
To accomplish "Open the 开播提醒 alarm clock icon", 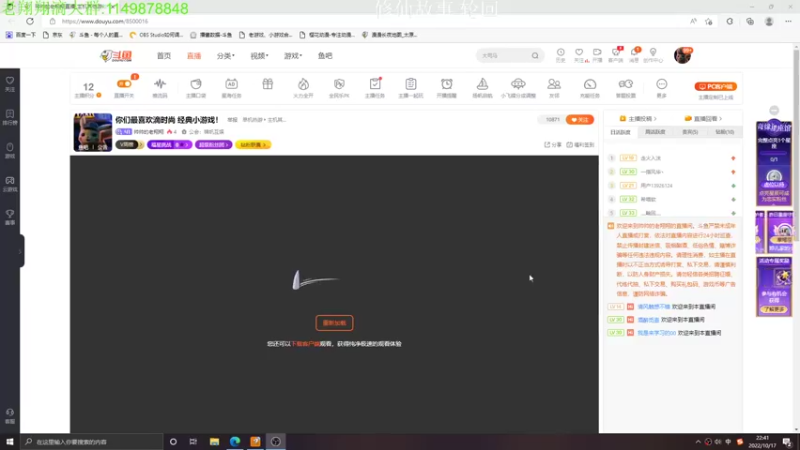I will pos(446,87).
